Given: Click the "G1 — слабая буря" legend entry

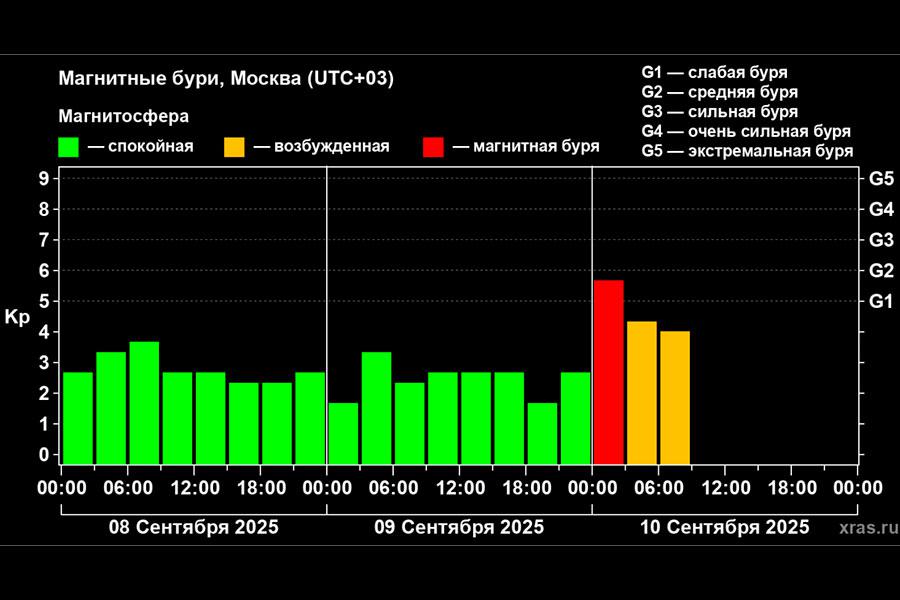Looking at the screenshot, I should (713, 73).
